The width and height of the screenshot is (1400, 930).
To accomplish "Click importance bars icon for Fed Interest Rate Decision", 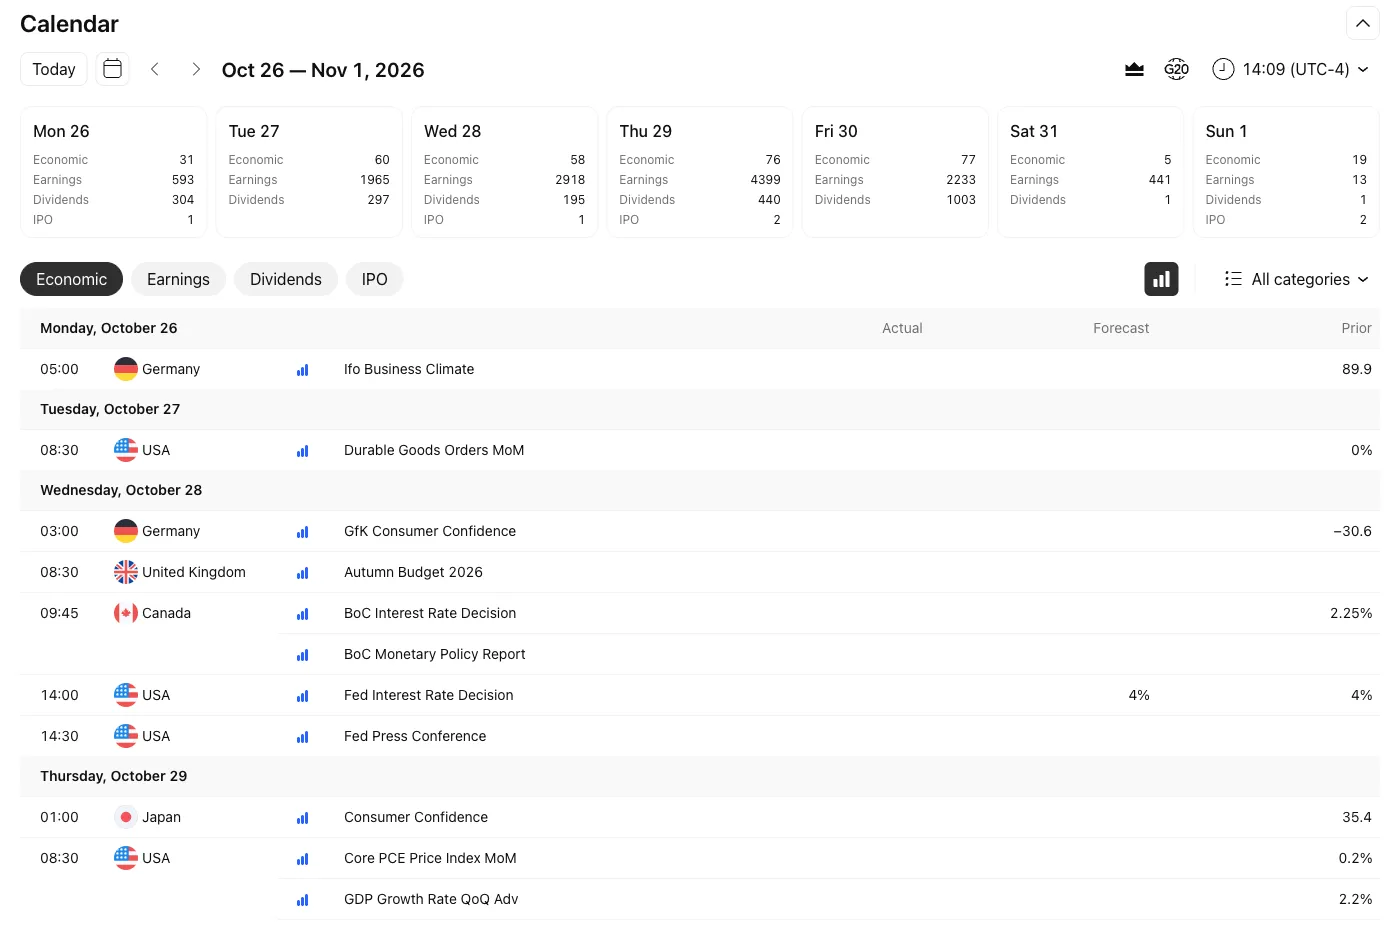I will tap(302, 696).
